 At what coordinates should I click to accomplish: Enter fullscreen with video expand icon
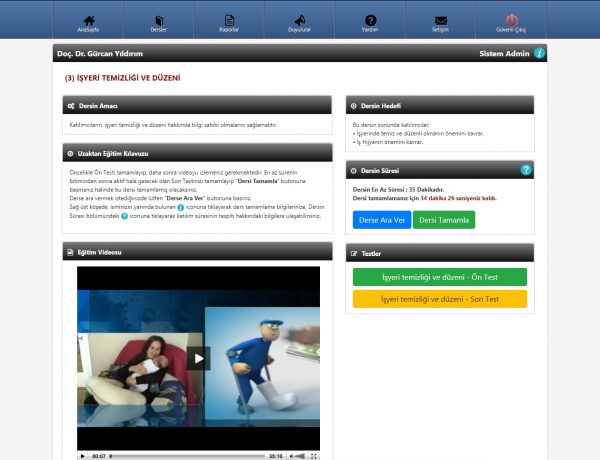coord(313,456)
